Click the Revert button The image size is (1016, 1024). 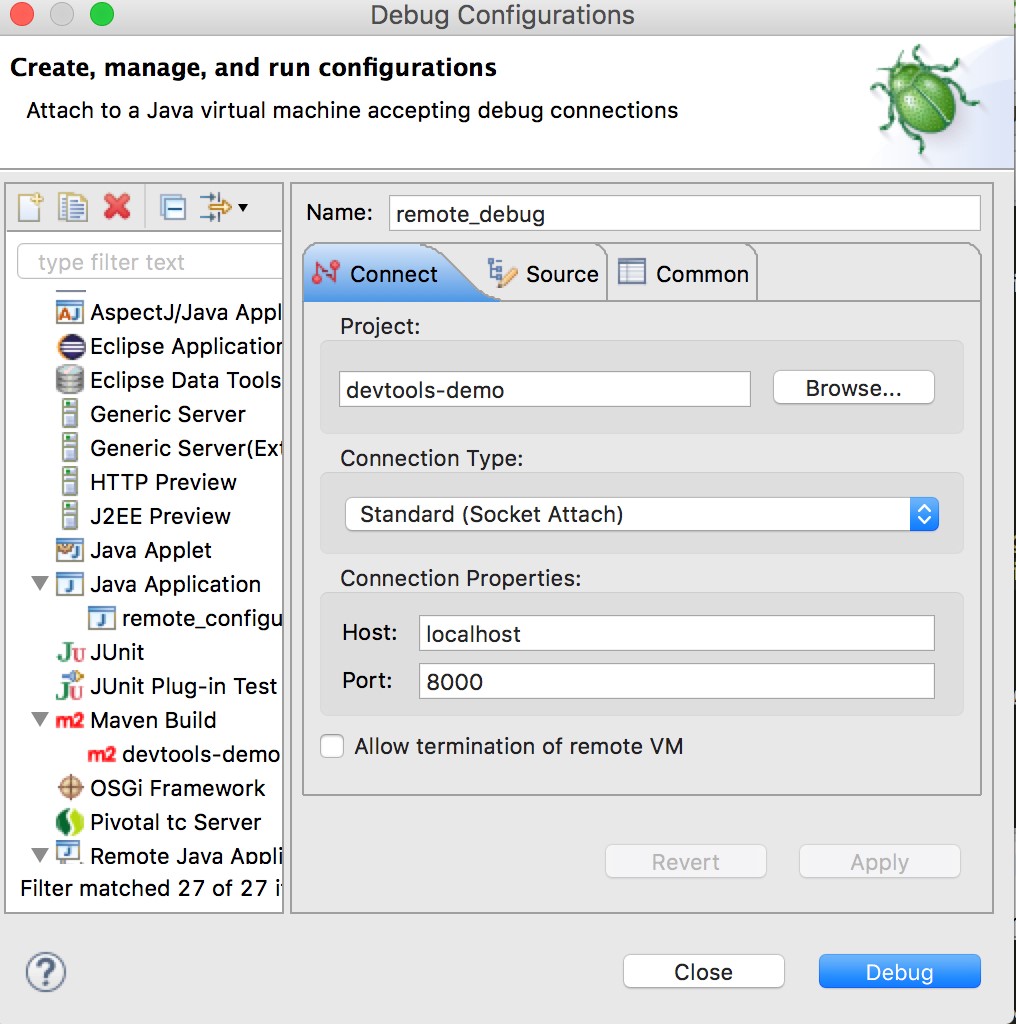tap(686, 862)
